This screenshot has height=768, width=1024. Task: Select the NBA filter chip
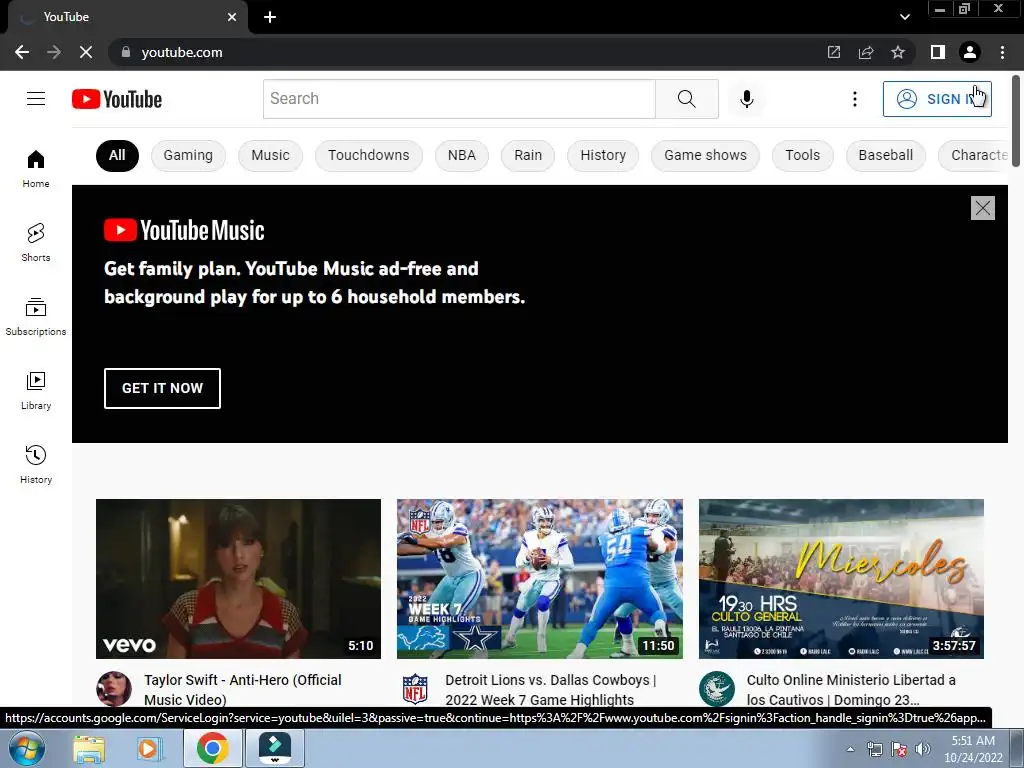pyautogui.click(x=462, y=155)
